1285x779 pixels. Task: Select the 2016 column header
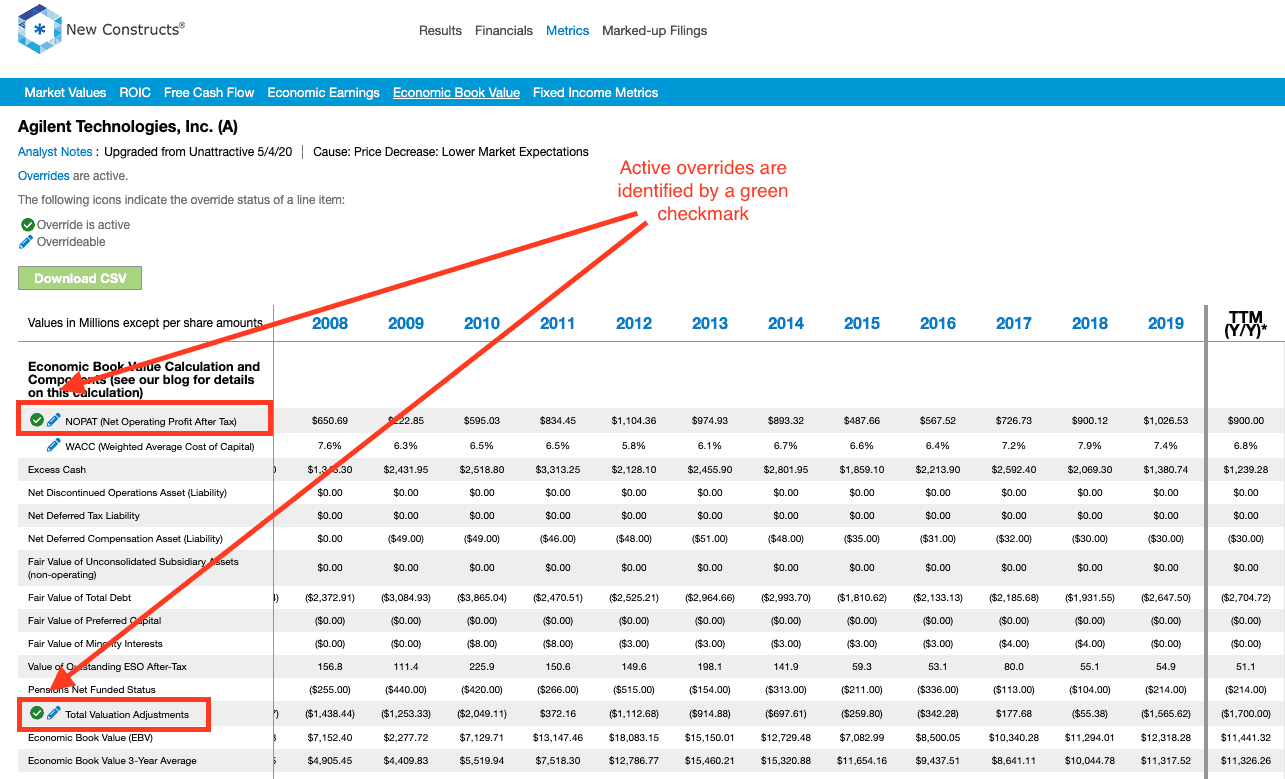(938, 323)
